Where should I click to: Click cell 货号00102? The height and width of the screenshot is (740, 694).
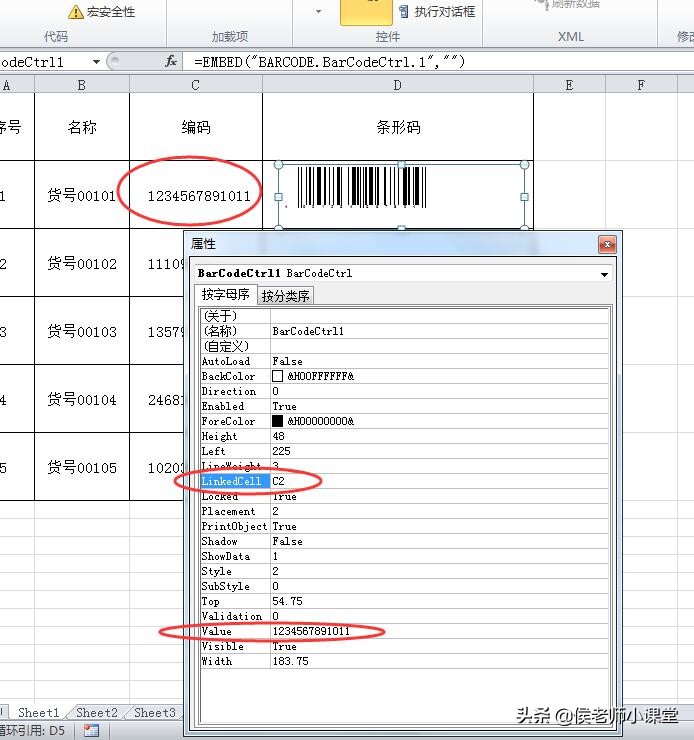[x=82, y=263]
